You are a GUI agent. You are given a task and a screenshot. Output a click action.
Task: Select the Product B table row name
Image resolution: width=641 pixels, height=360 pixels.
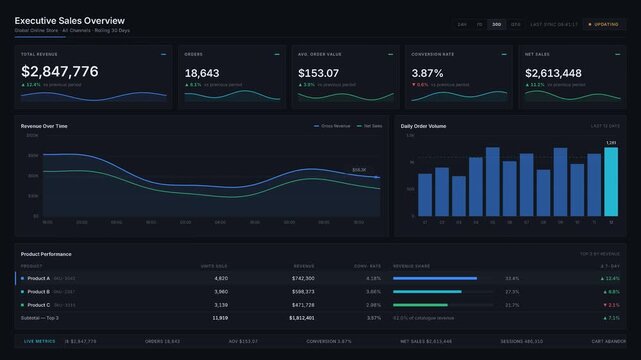38,292
